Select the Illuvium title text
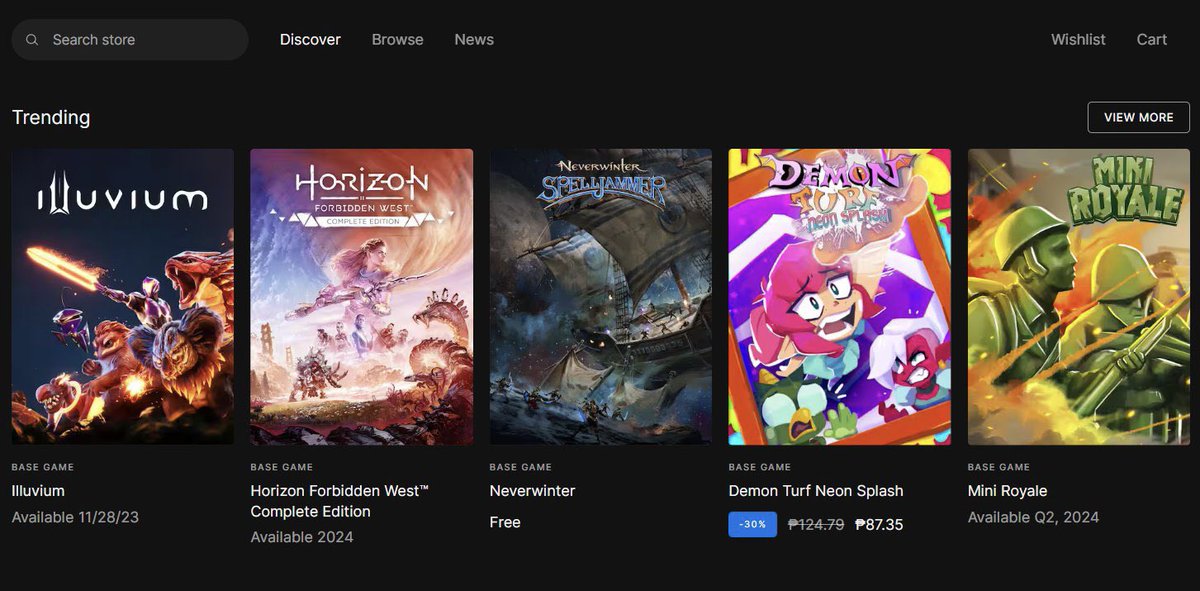 click(38, 491)
